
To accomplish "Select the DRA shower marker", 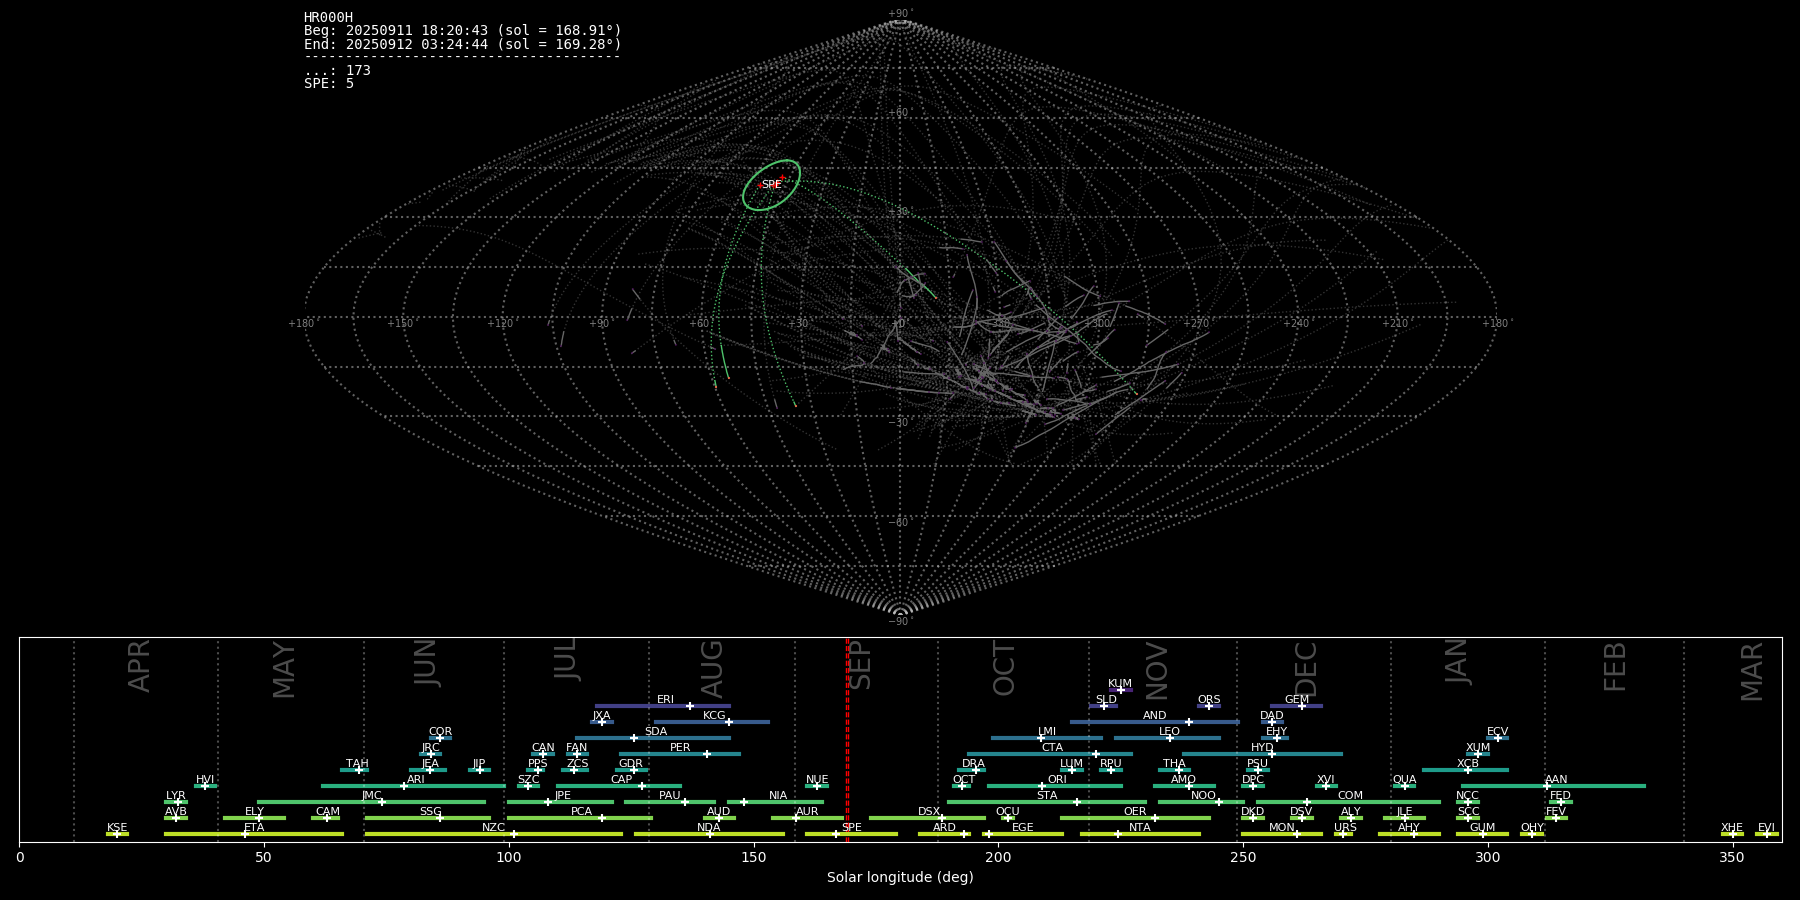I will [977, 770].
